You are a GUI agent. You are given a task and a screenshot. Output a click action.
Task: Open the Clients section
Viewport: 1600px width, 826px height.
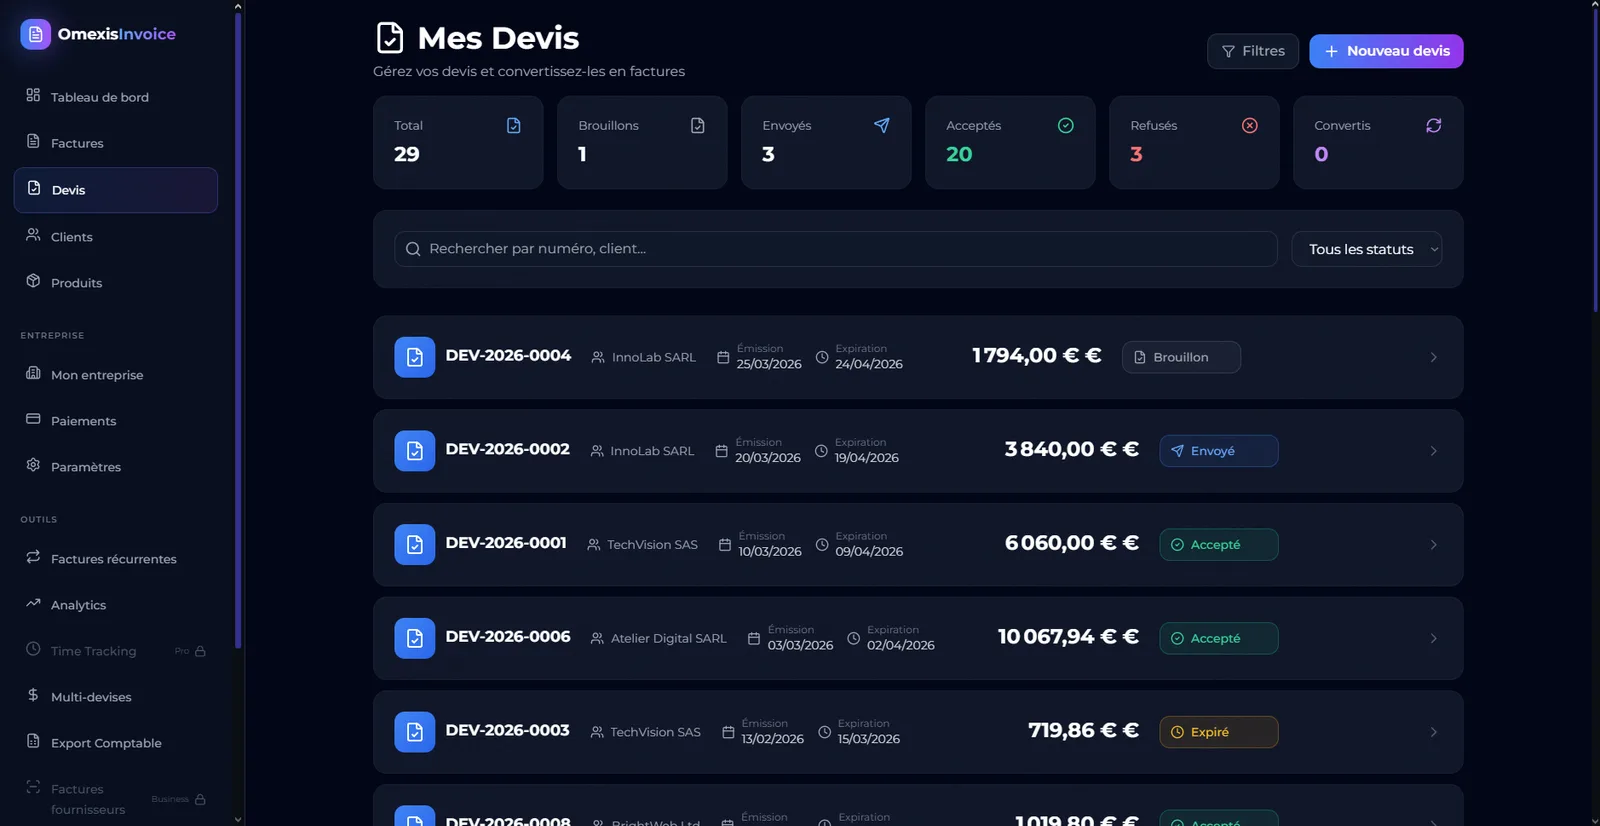click(x=115, y=237)
